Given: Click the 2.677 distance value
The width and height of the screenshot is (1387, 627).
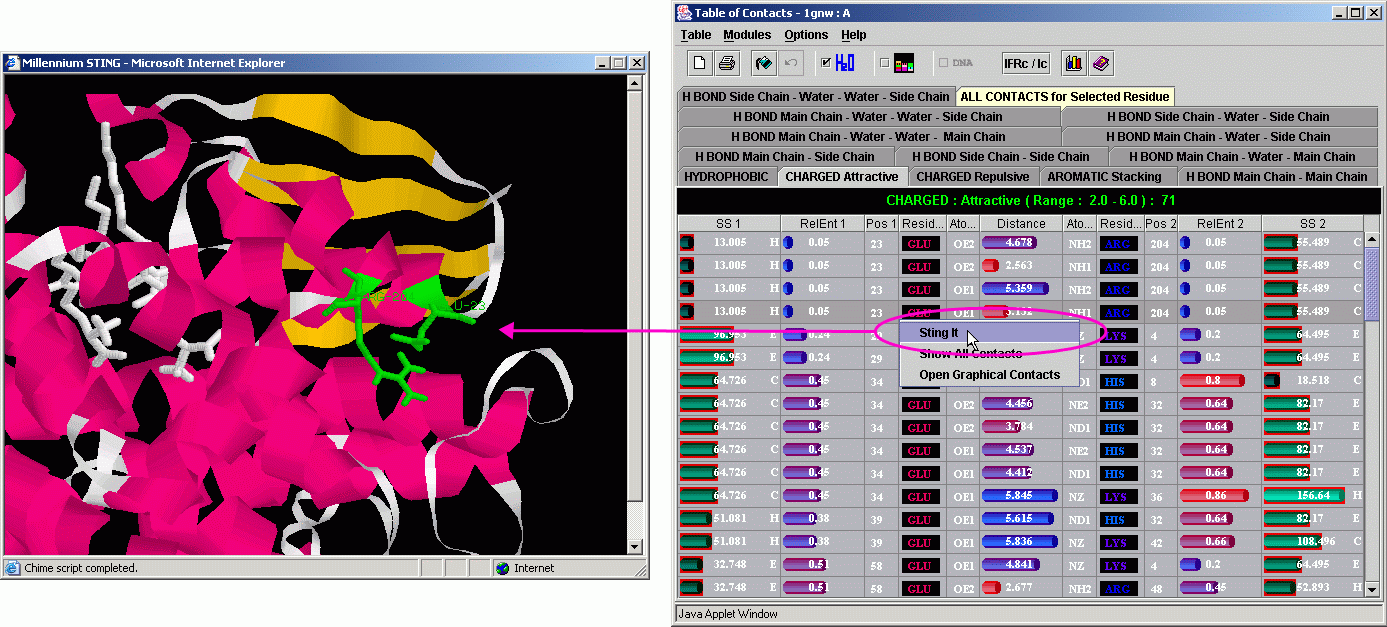Looking at the screenshot, I should click(1017, 588).
